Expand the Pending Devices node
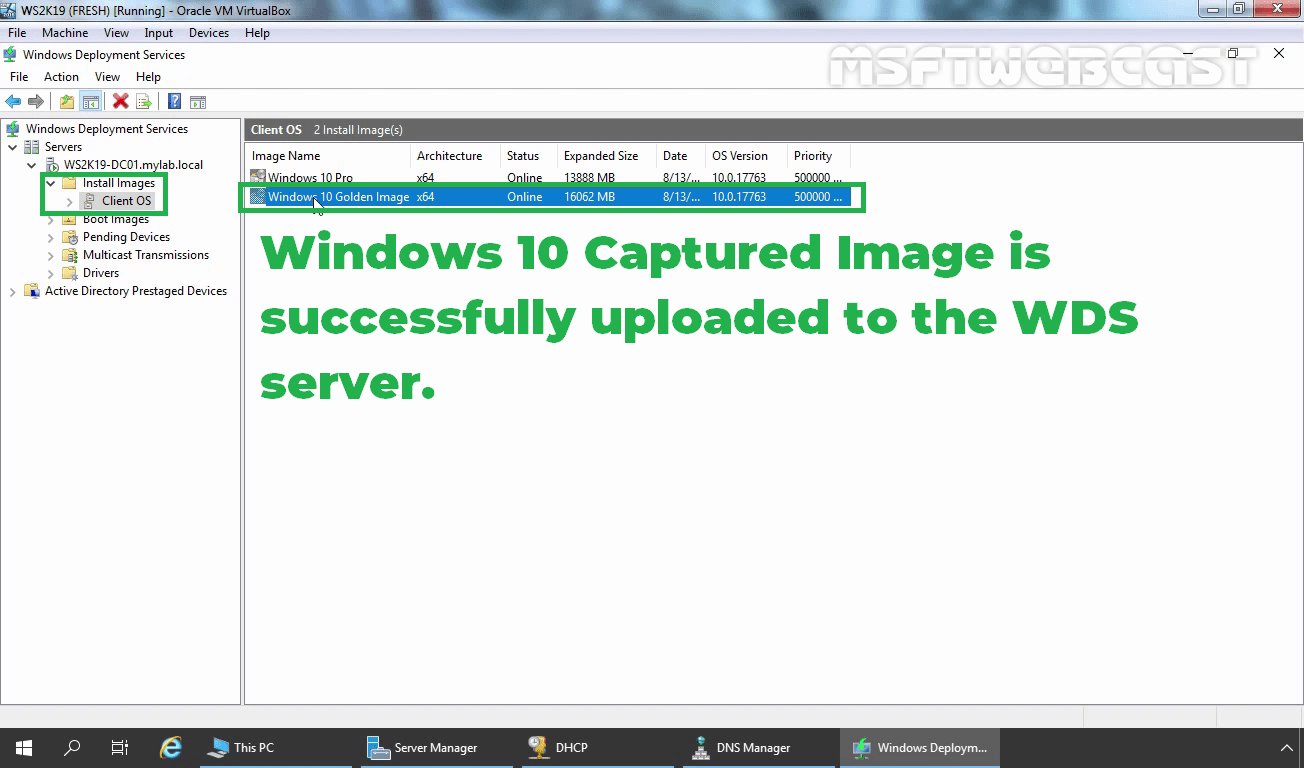This screenshot has height=768, width=1304. coord(51,237)
